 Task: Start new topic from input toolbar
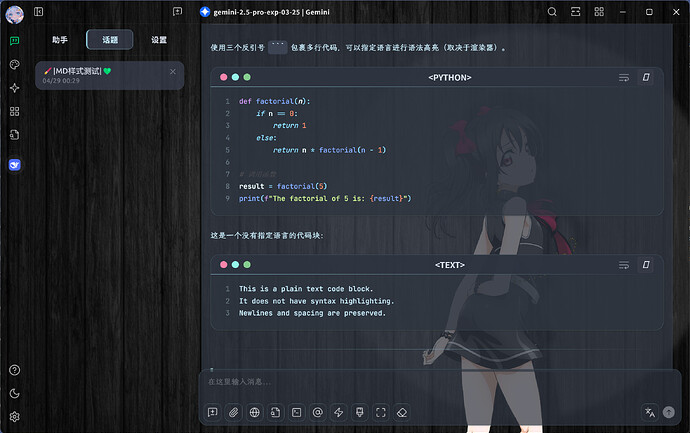point(213,412)
